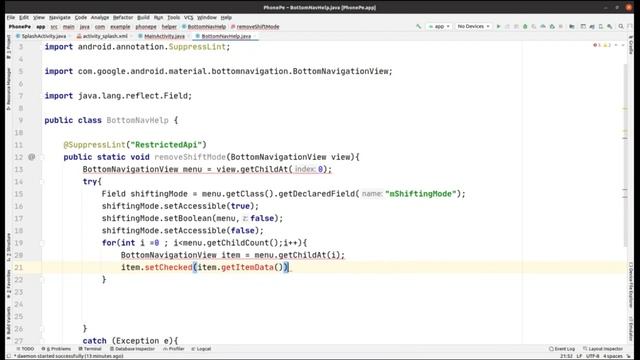
Task: Click the Search Everywhere magnifier icon
Action: pyautogui.click(x=621, y=27)
